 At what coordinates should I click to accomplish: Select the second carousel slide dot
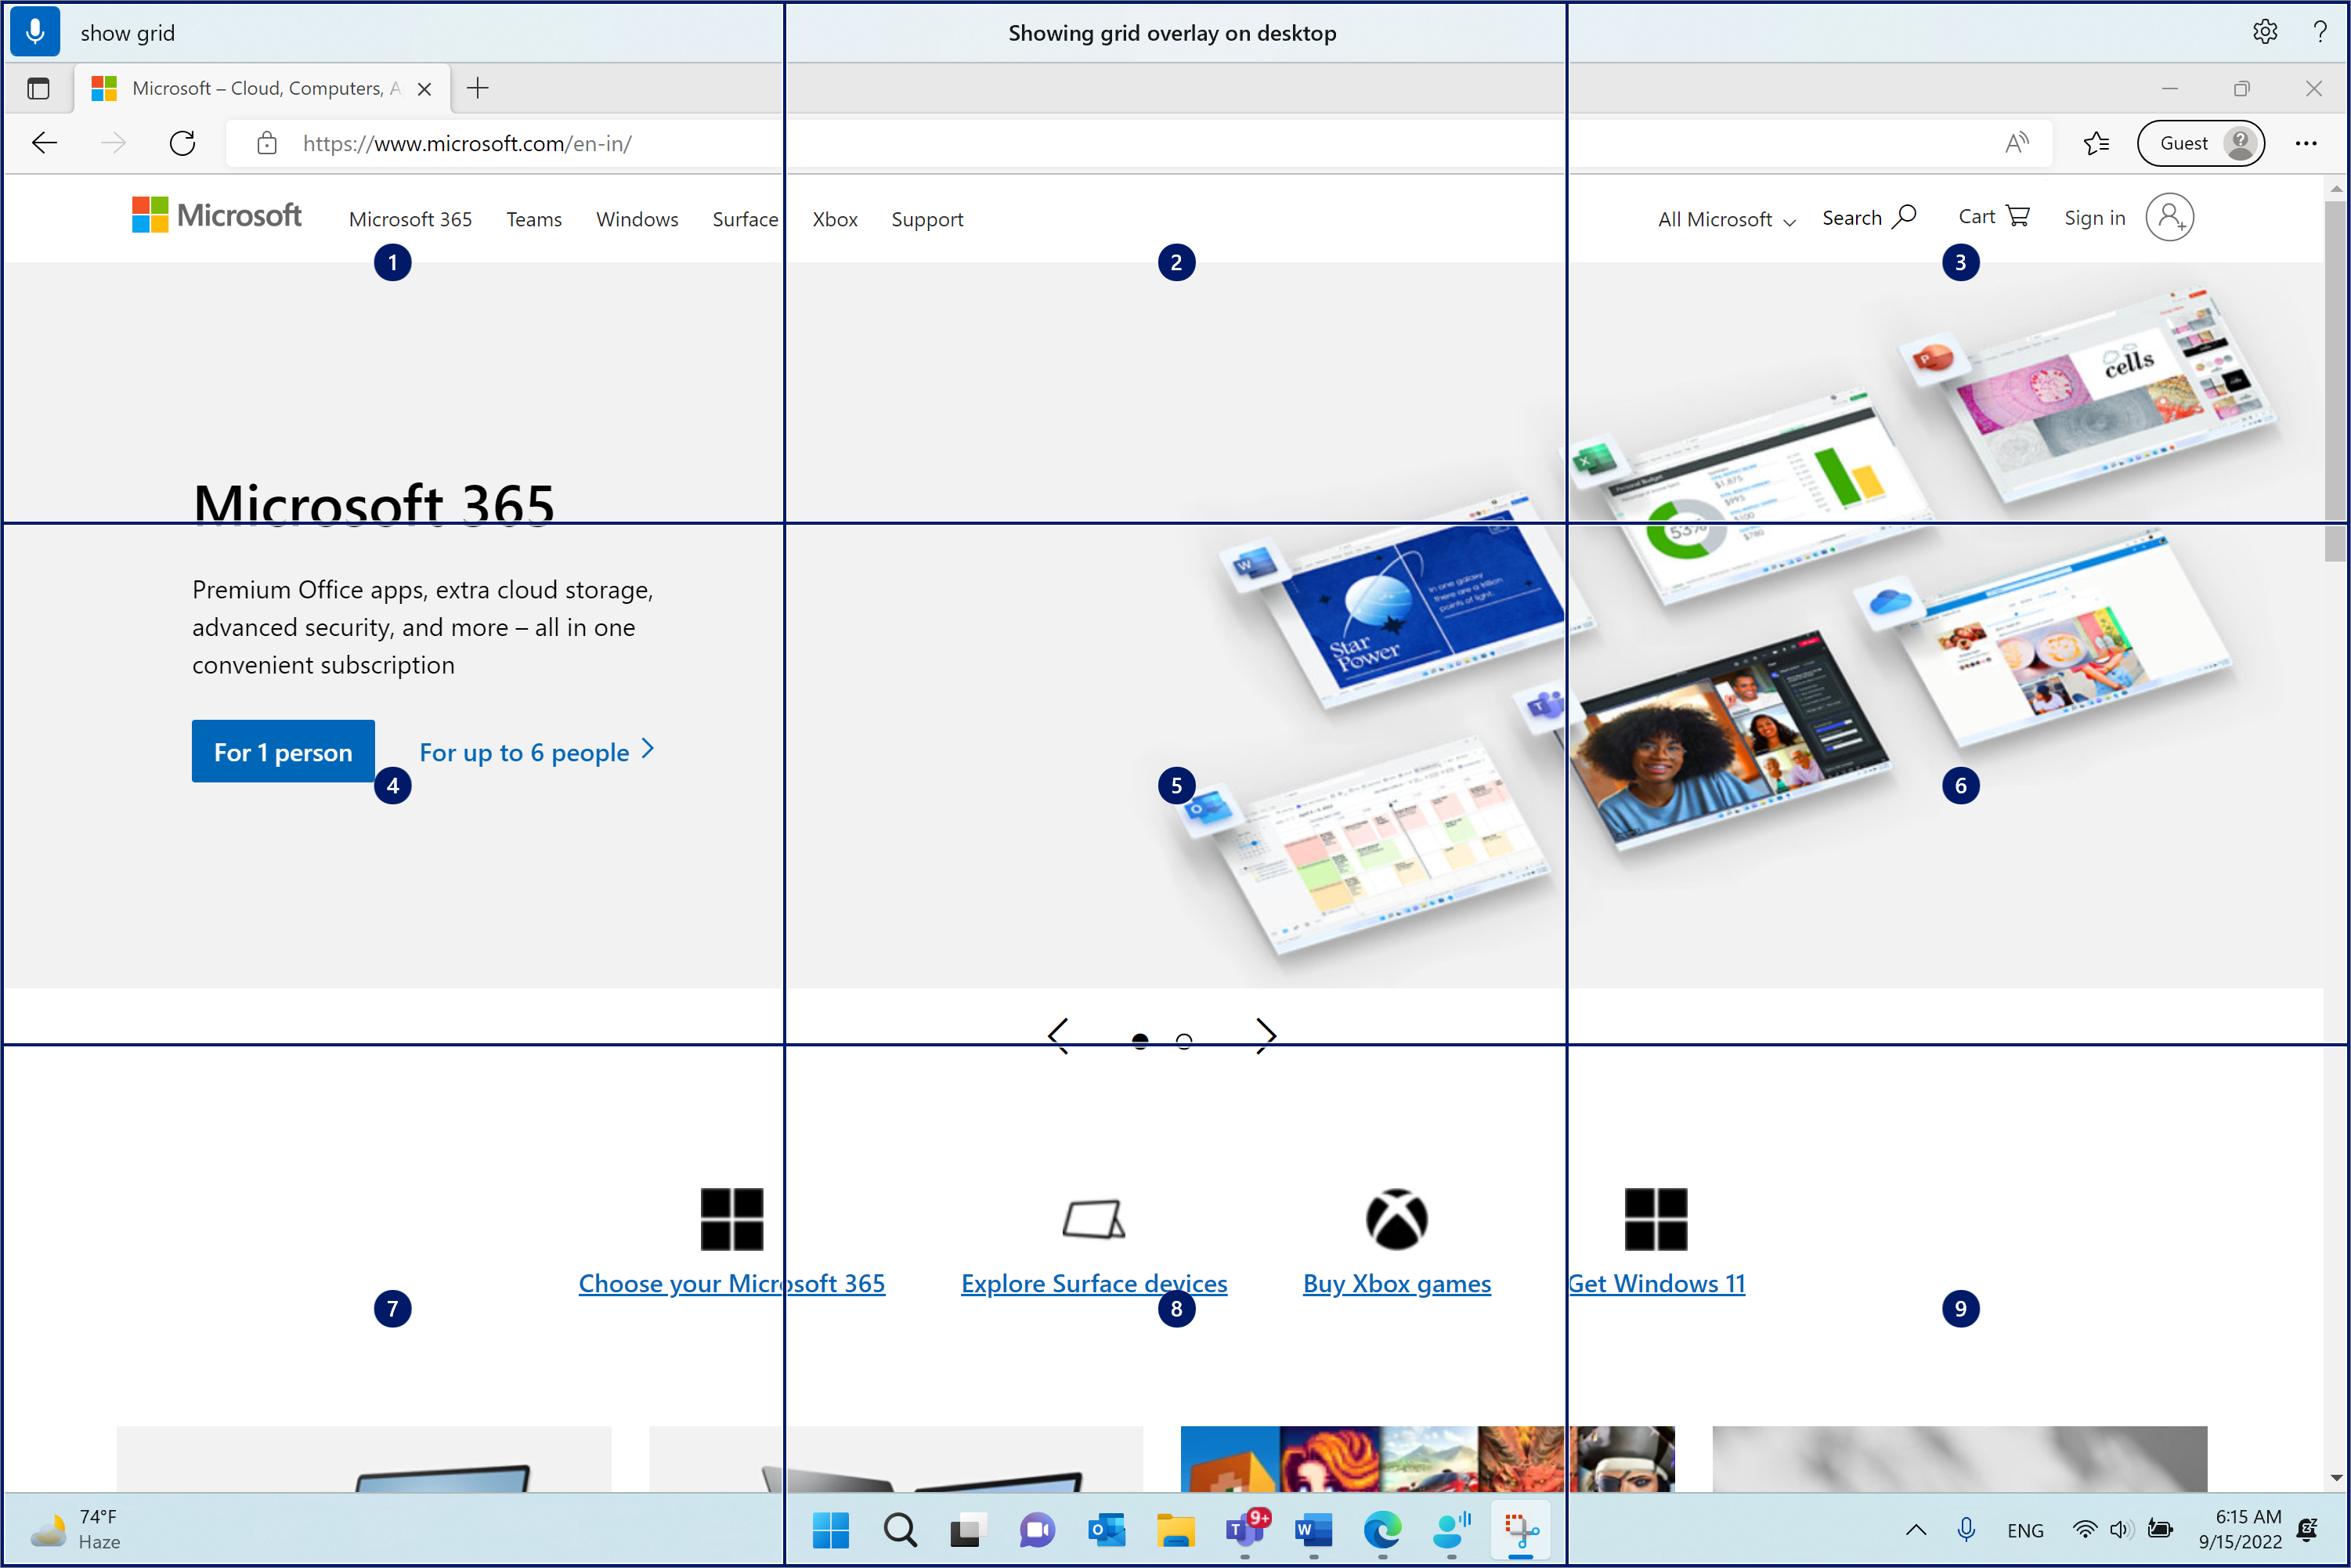point(1184,1041)
